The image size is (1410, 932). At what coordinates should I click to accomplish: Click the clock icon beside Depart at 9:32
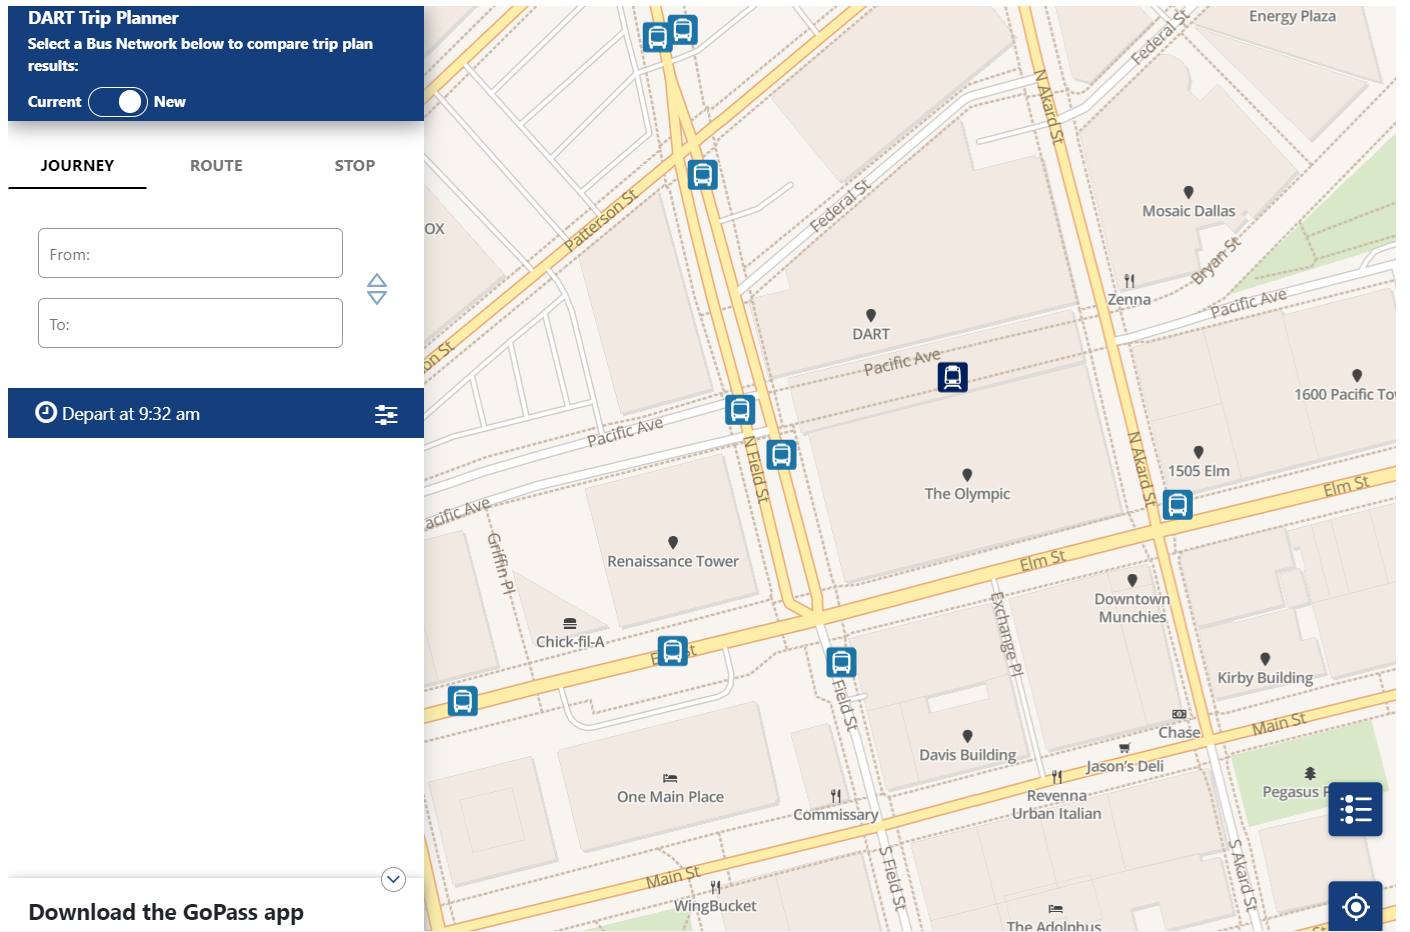tap(45, 412)
